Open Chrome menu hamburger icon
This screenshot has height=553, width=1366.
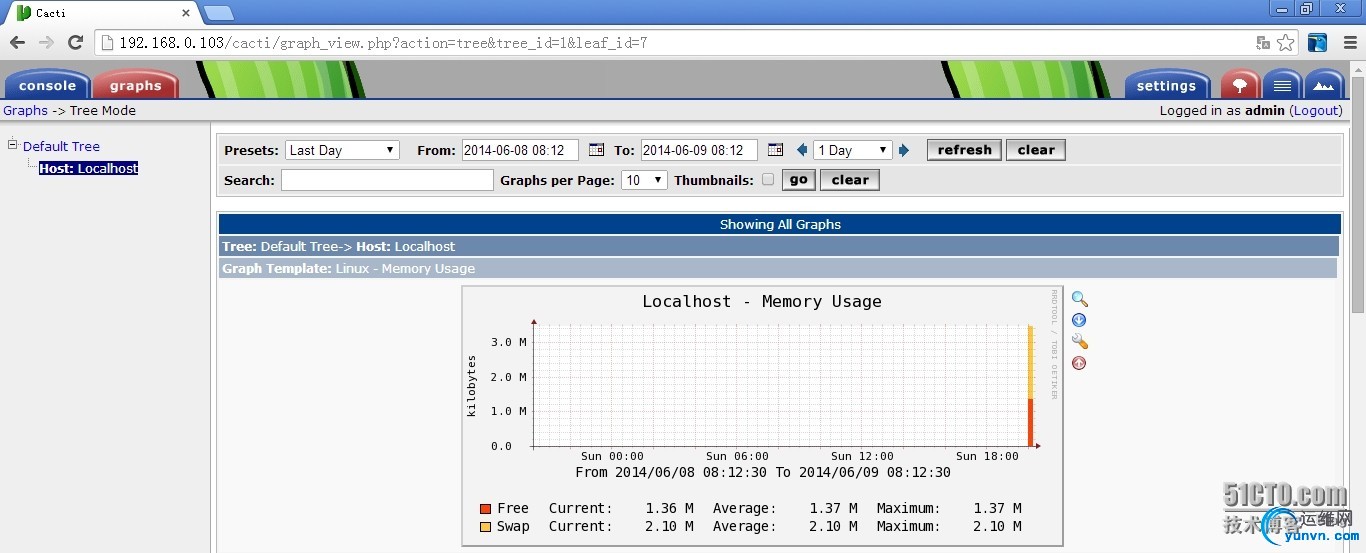1349,43
